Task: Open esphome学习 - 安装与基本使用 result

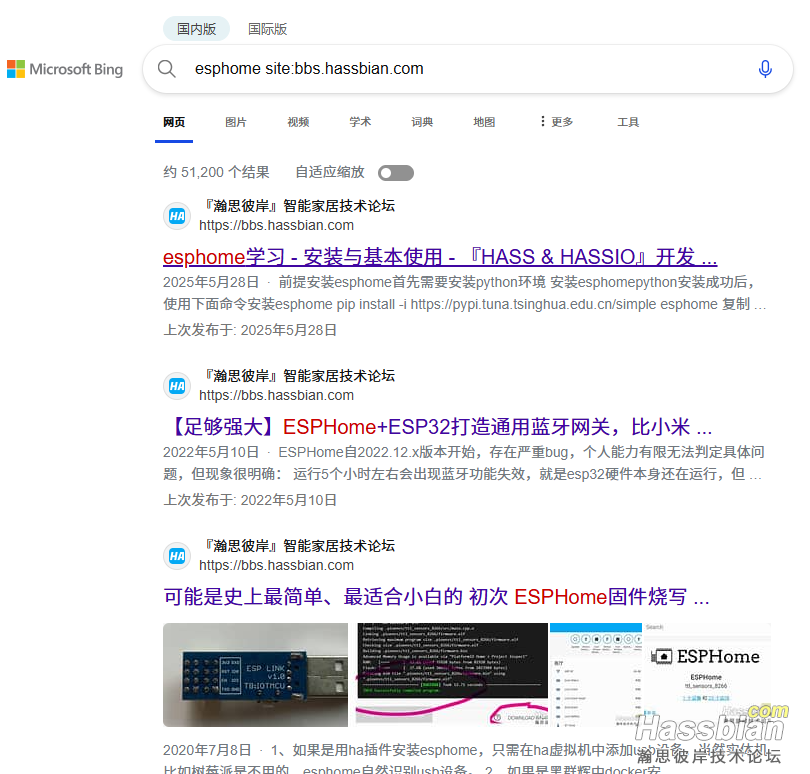Action: (440, 257)
